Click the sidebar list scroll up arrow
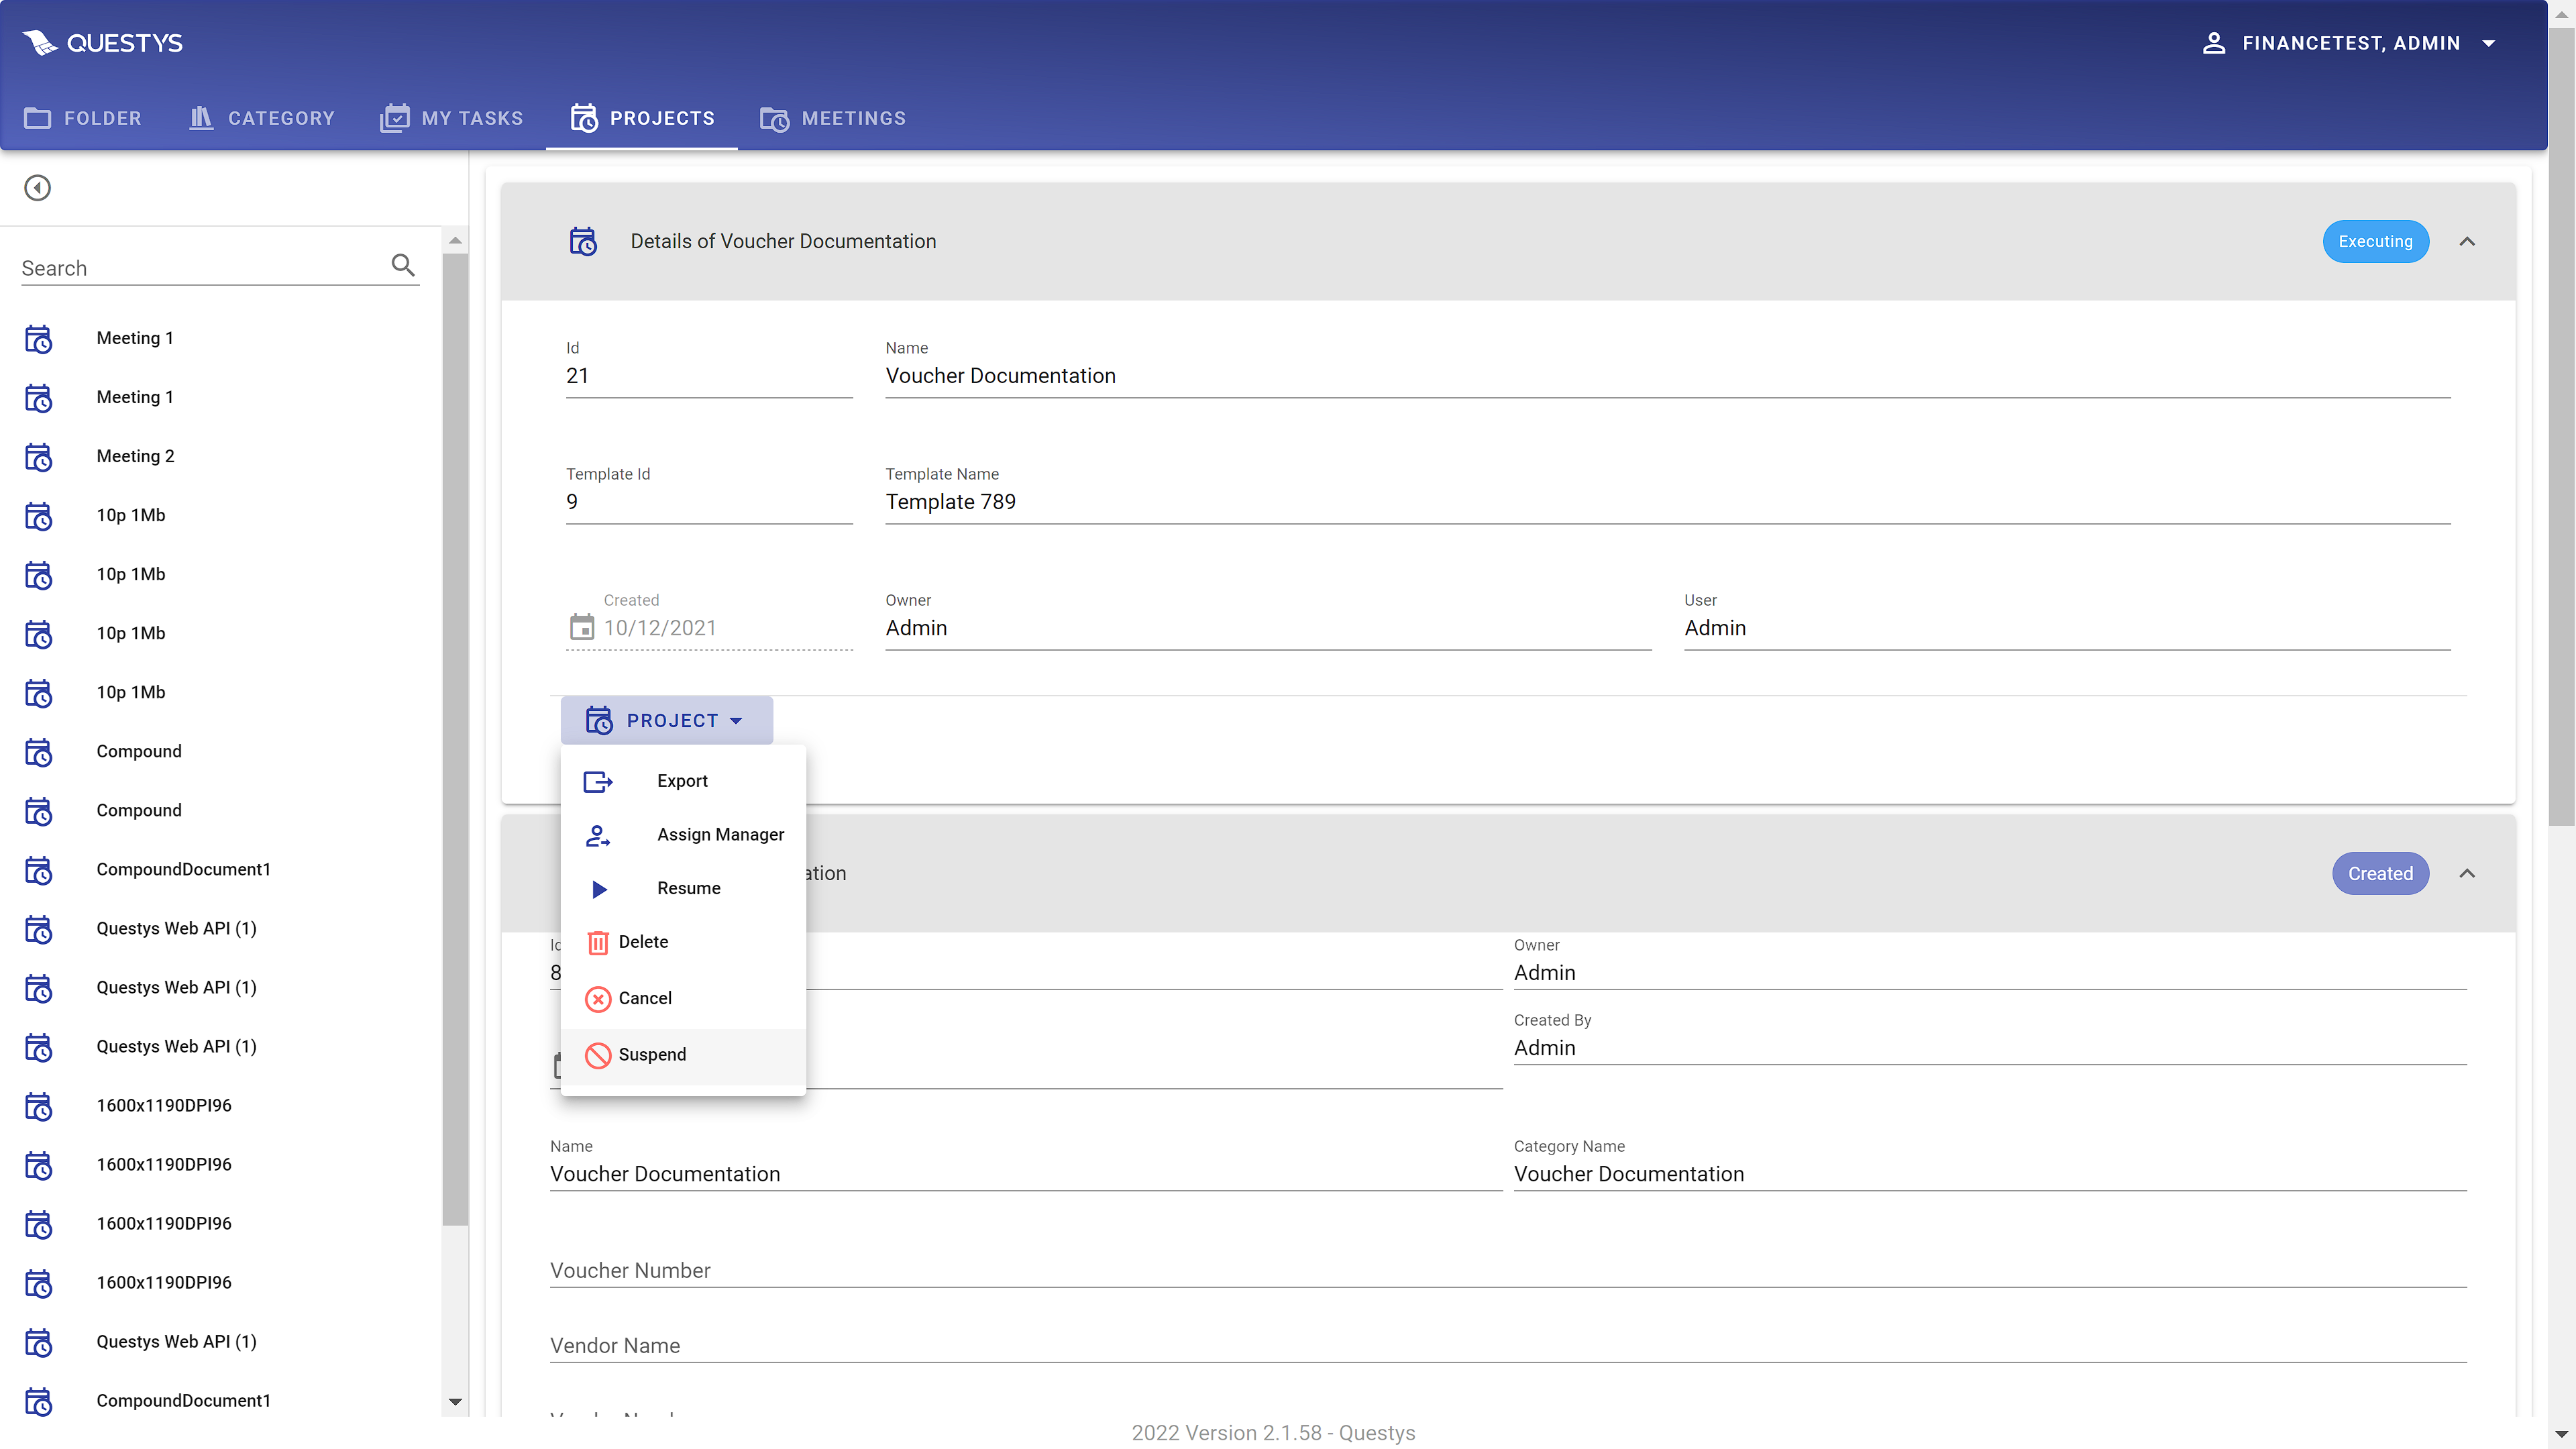Image resolution: width=2576 pixels, height=1449 pixels. point(455,240)
